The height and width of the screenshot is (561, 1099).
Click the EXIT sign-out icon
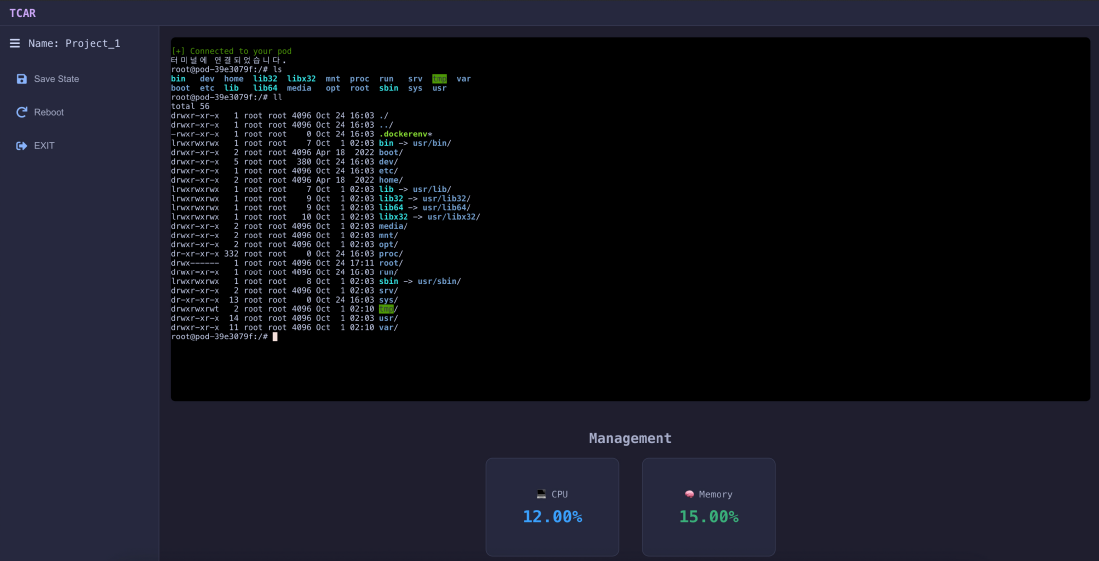(x=21, y=146)
